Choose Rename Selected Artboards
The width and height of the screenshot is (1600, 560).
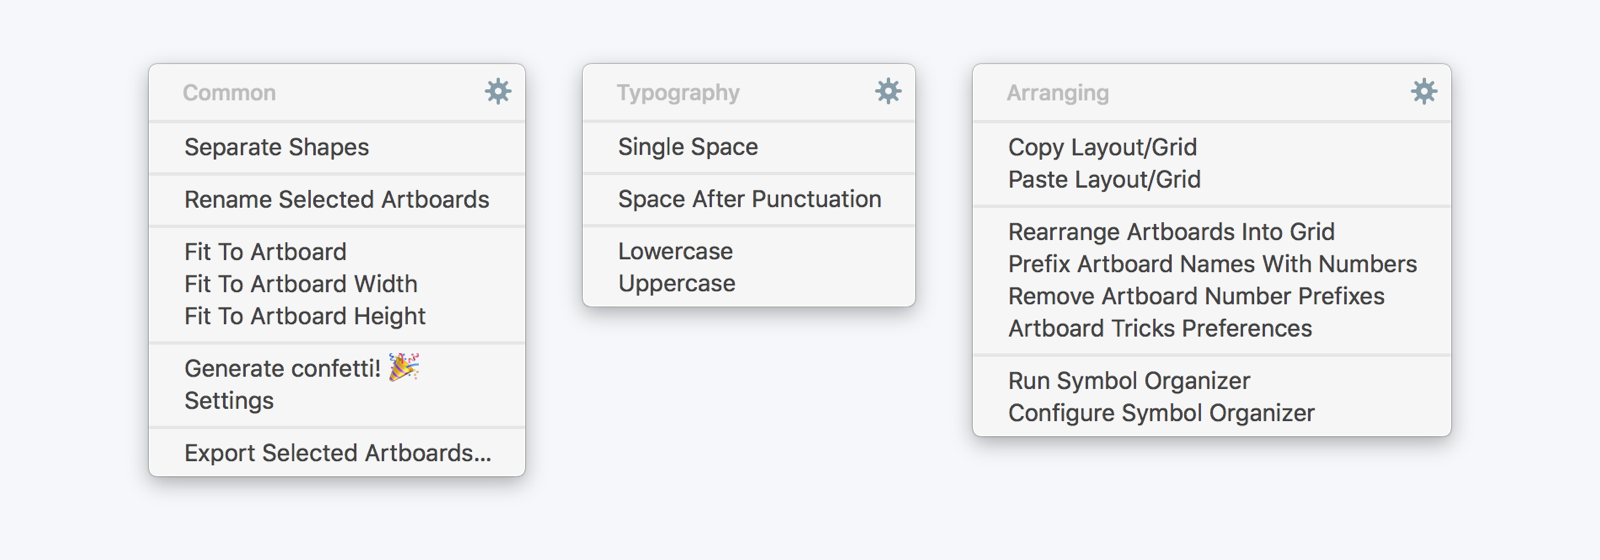(337, 199)
